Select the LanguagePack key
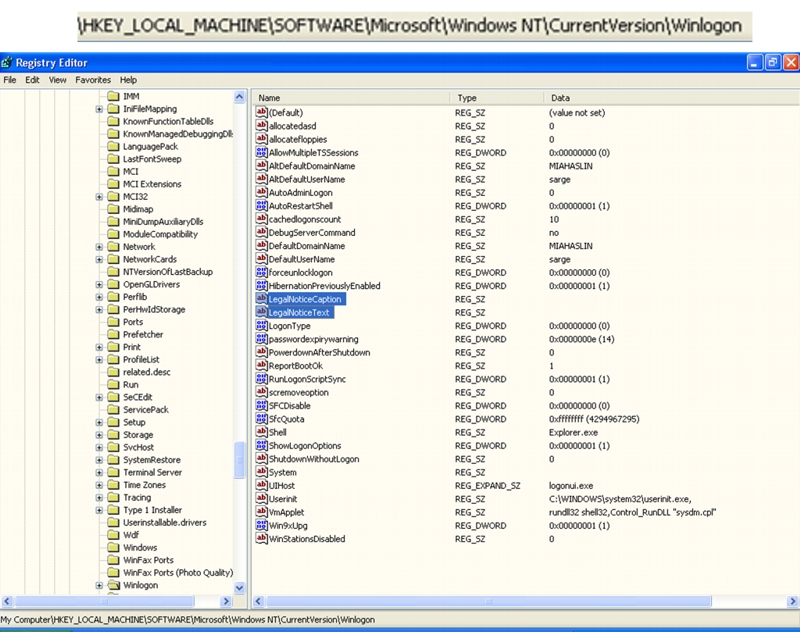Viewport: 800px width, 632px height. [150, 146]
